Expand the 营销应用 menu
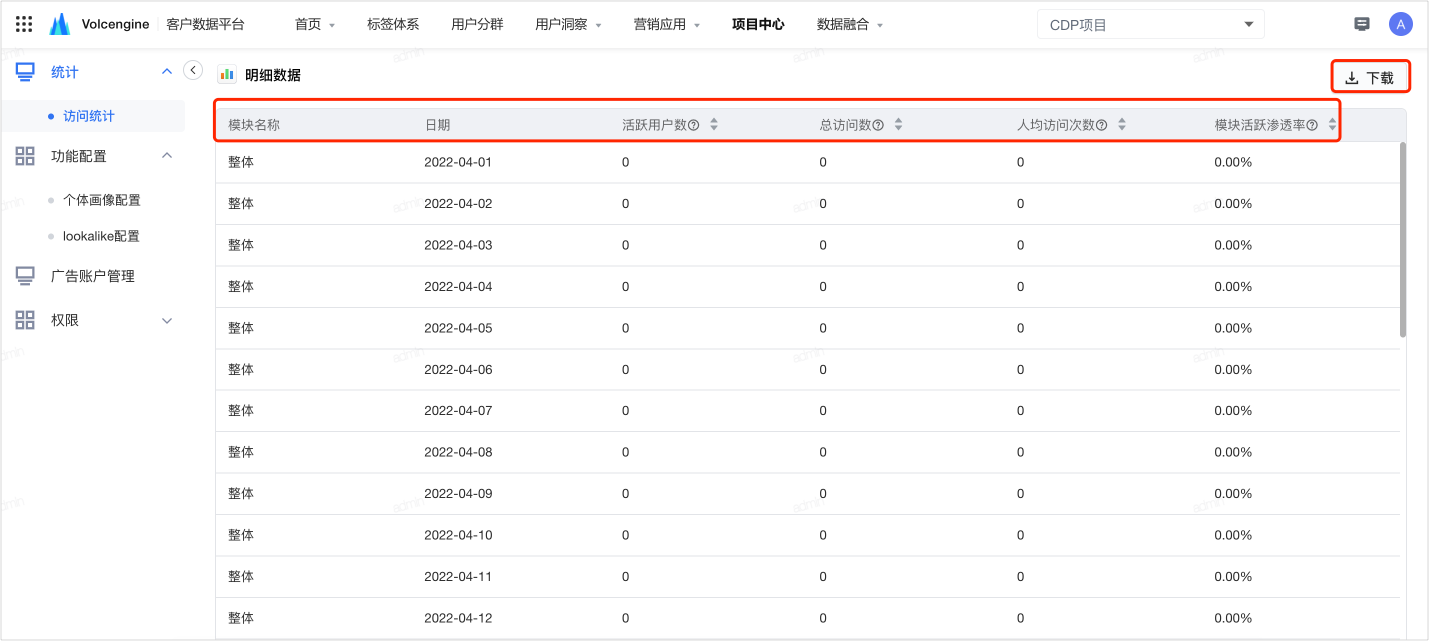The height and width of the screenshot is (641, 1429). [x=667, y=24]
